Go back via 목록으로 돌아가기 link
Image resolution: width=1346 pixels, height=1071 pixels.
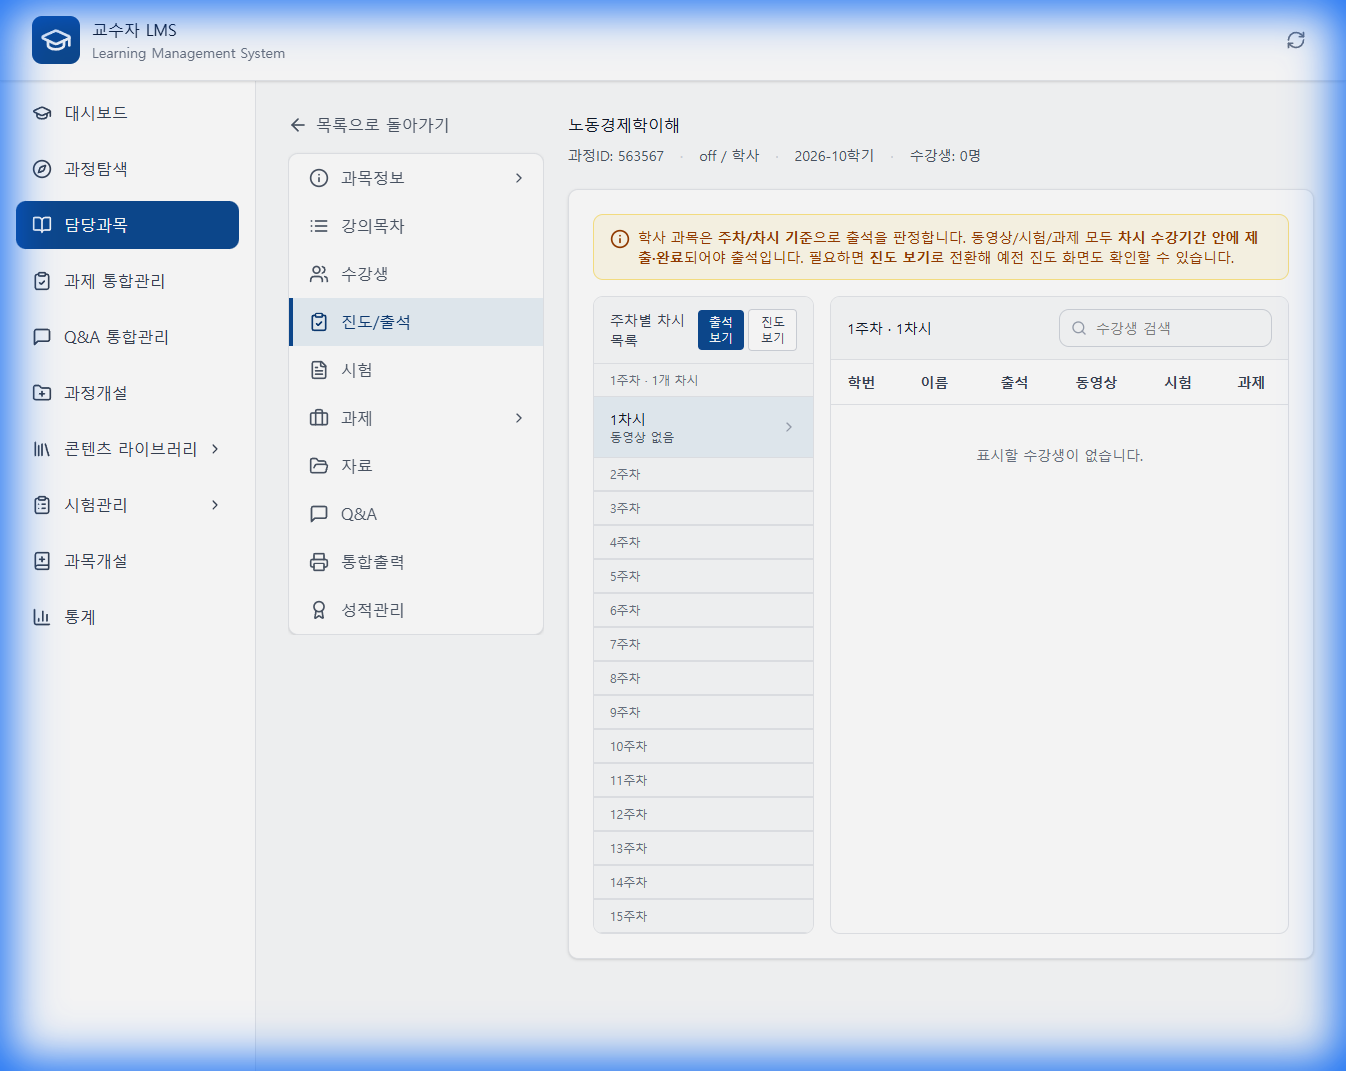[372, 125]
